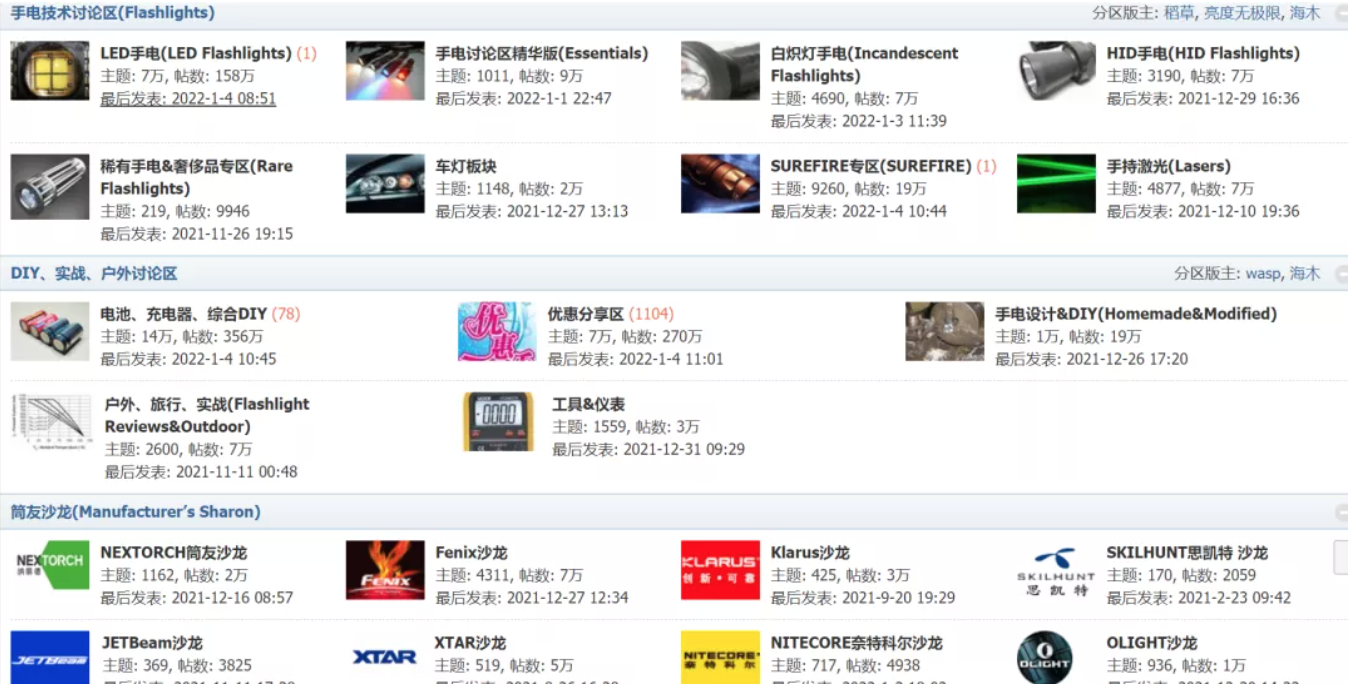1356x688 pixels.
Task: Open the 电池、充电器、综合DIY title link
Action: [184, 314]
